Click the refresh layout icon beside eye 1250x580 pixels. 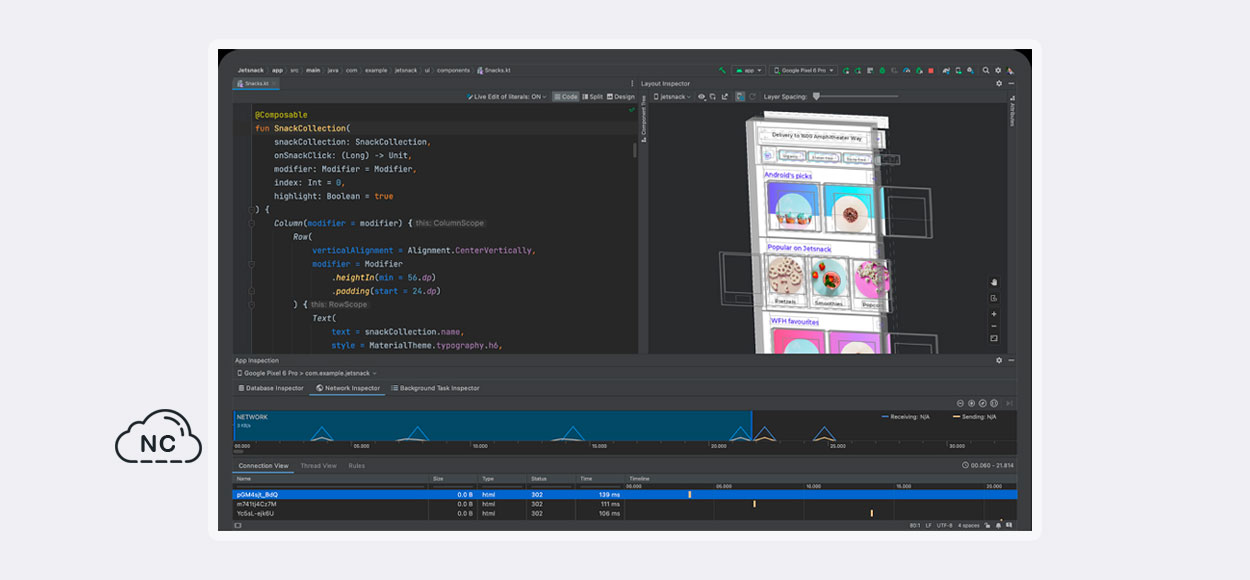pos(712,97)
